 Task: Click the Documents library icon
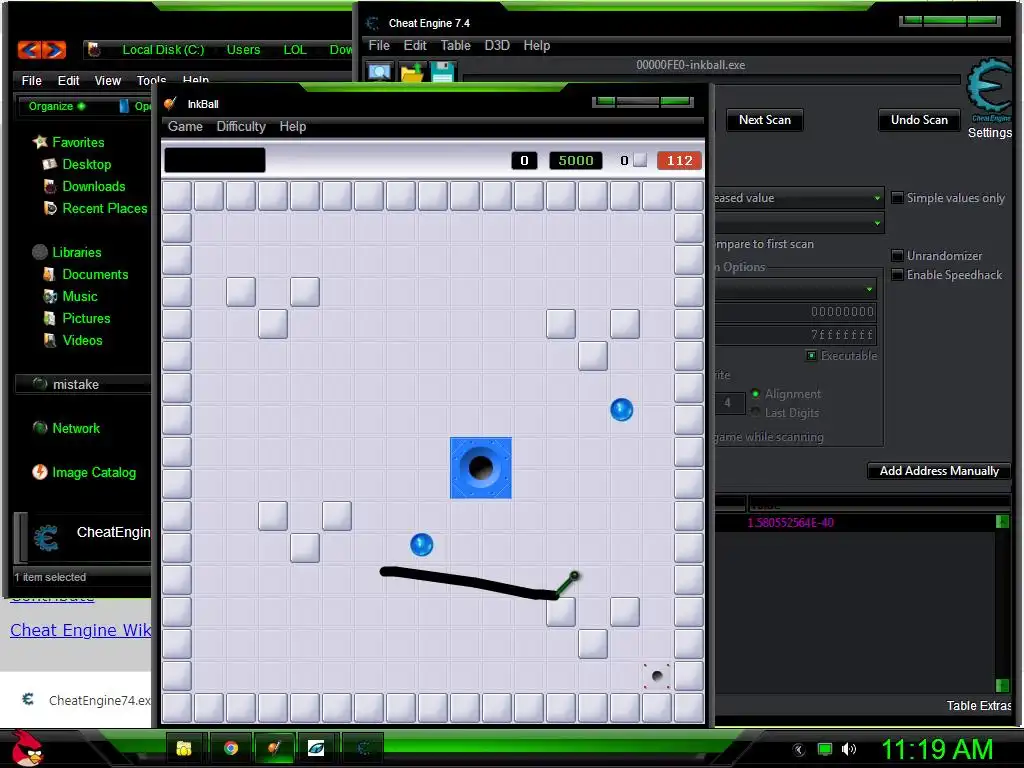click(50, 274)
